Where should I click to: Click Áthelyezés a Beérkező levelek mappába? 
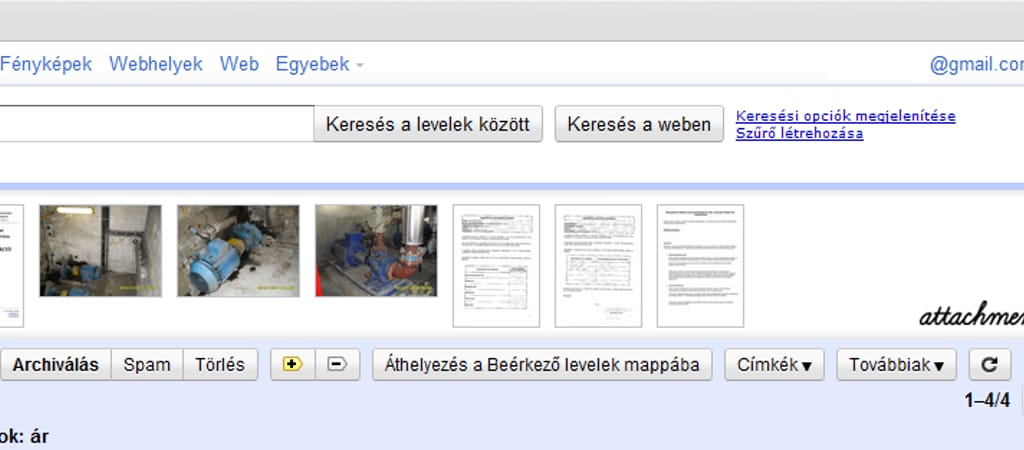(x=542, y=365)
